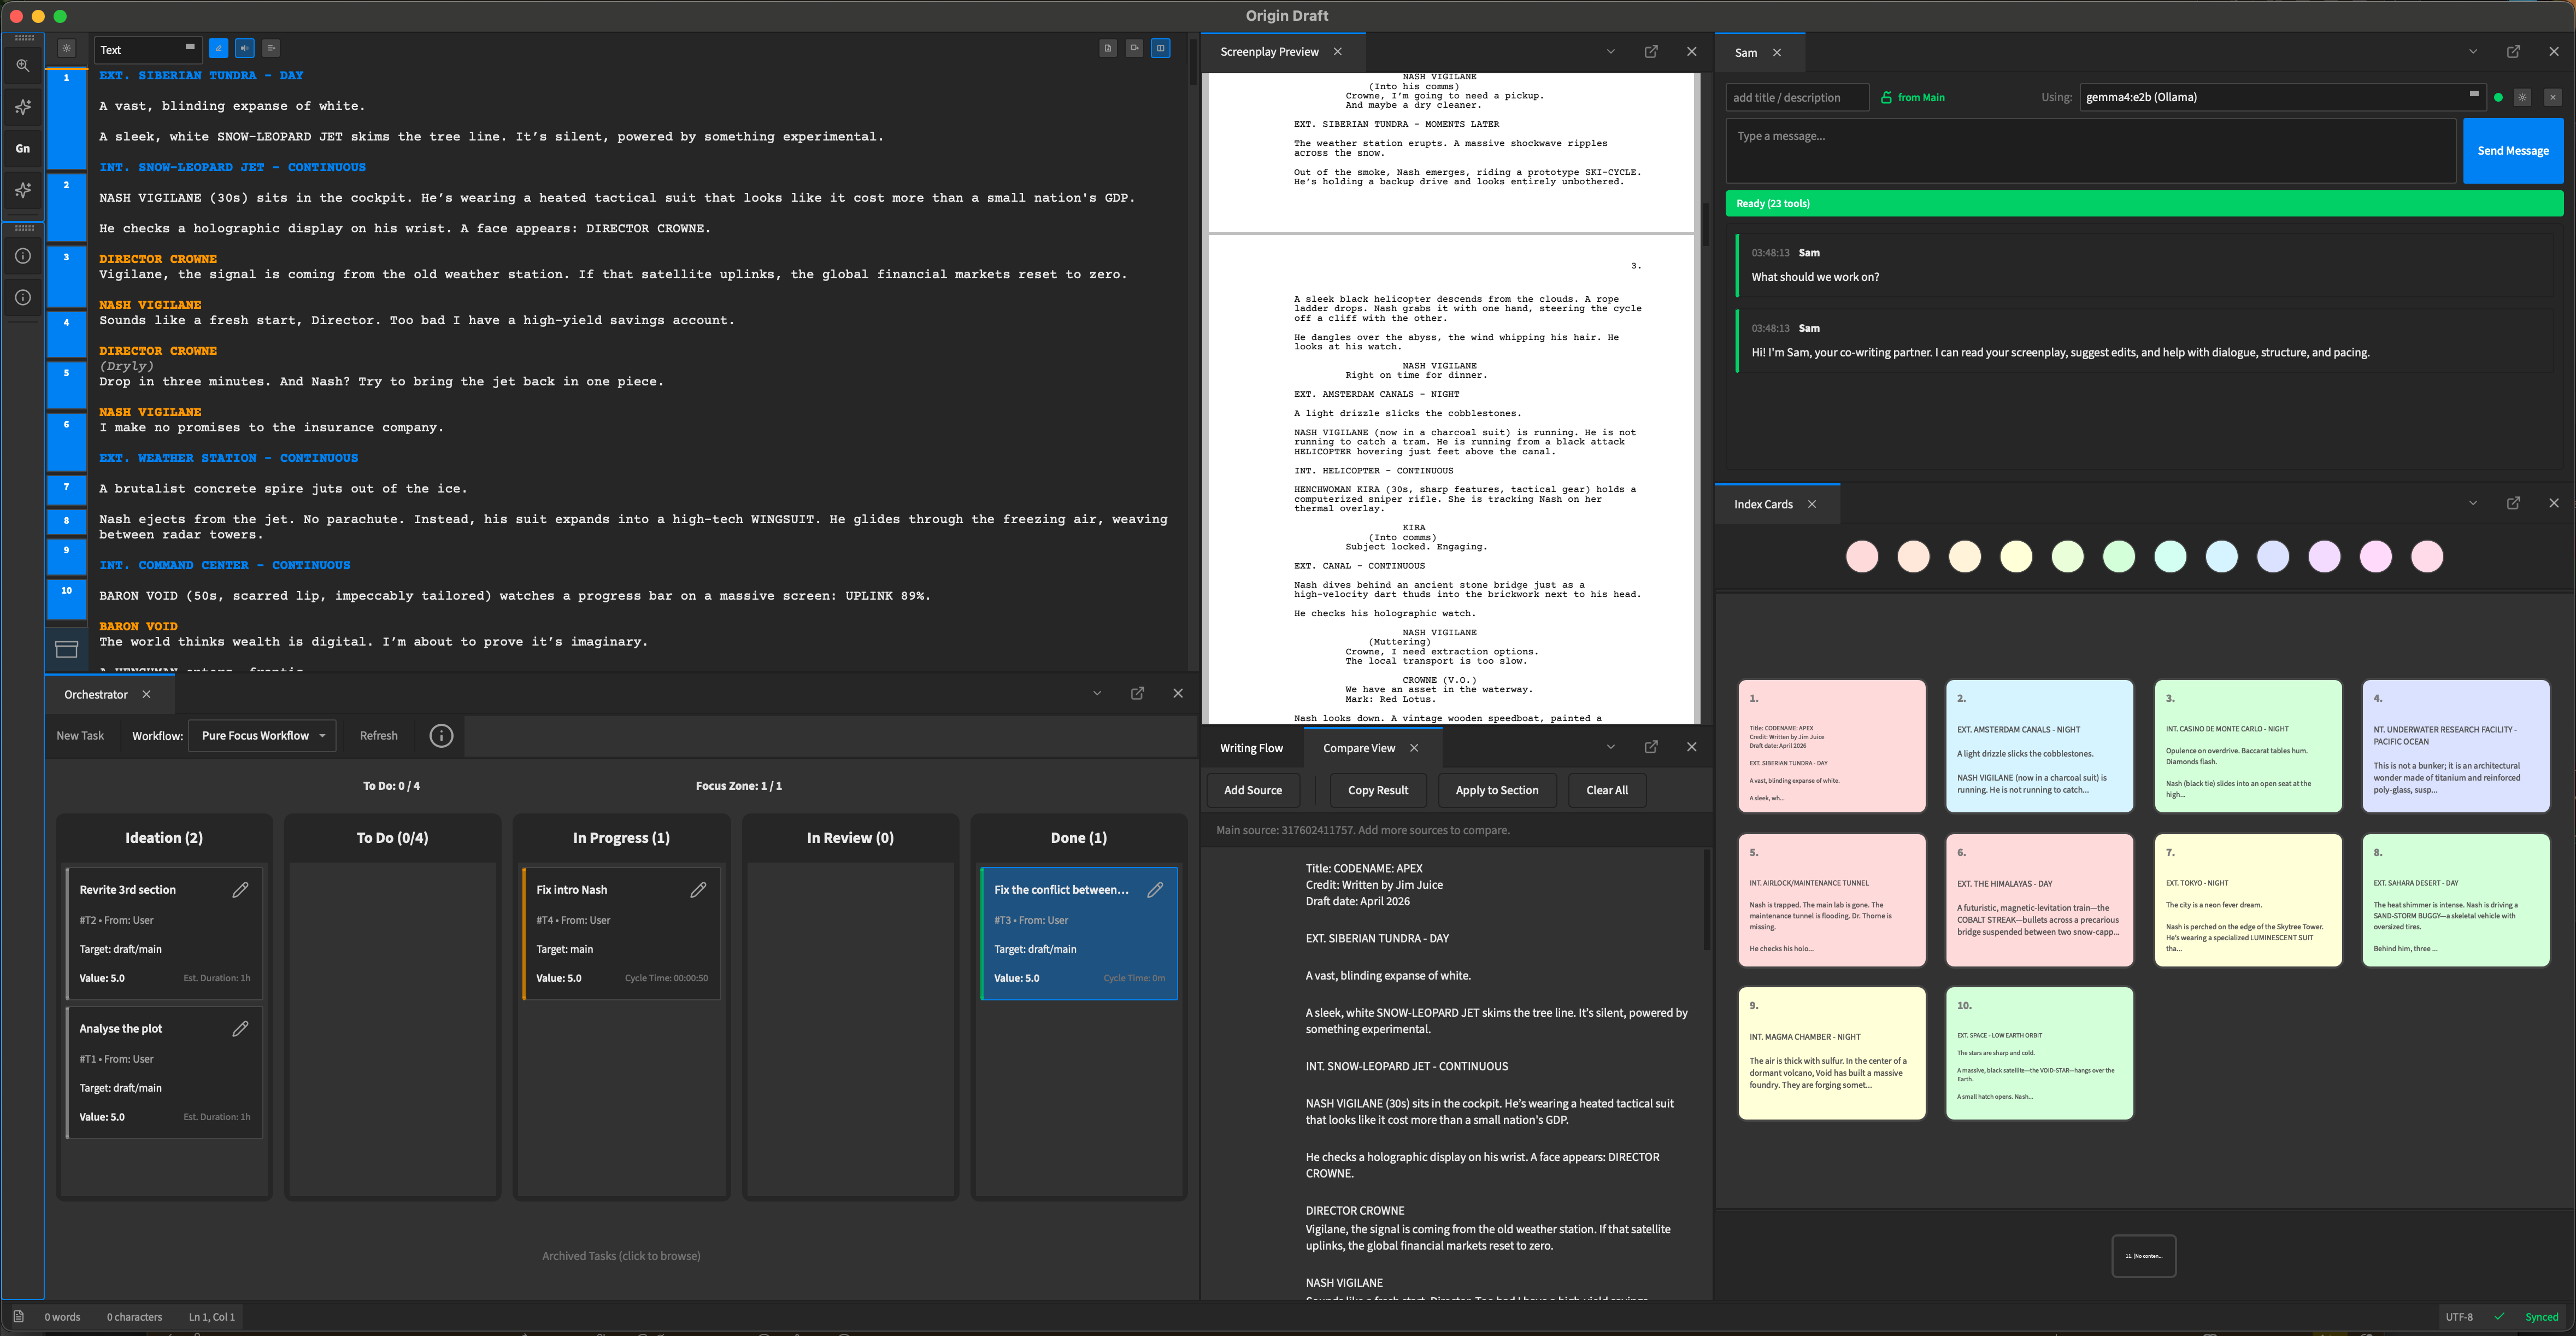Expand chevron menu in Index Cards header

tap(2473, 503)
